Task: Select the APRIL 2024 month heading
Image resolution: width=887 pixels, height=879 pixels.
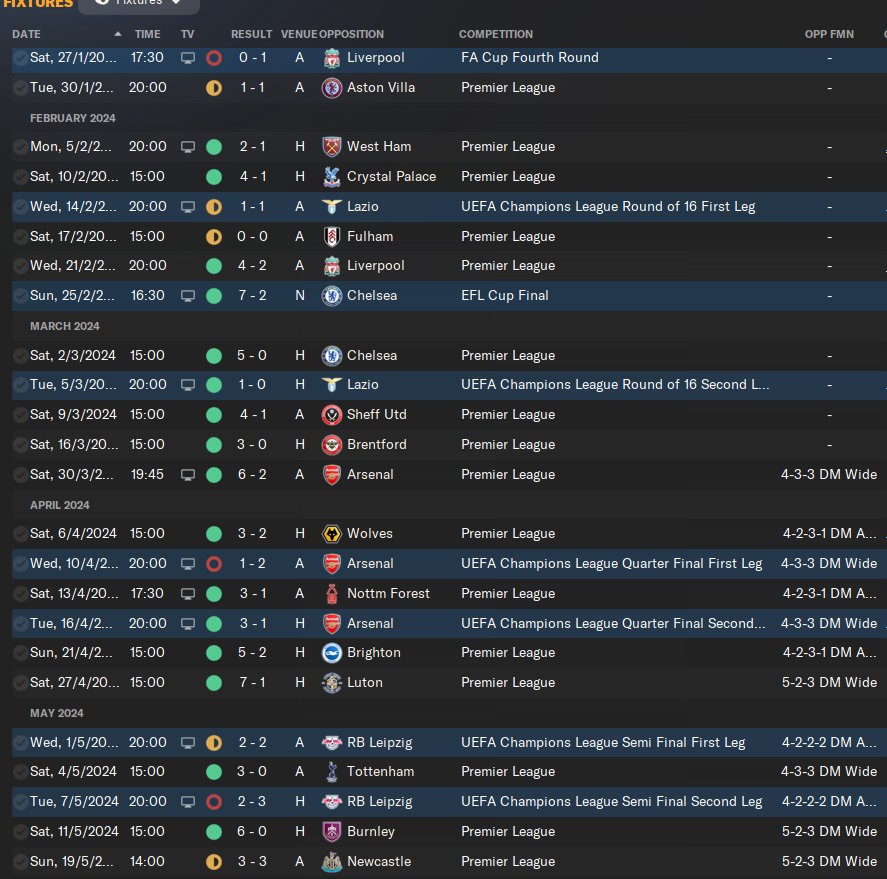Action: [59, 505]
